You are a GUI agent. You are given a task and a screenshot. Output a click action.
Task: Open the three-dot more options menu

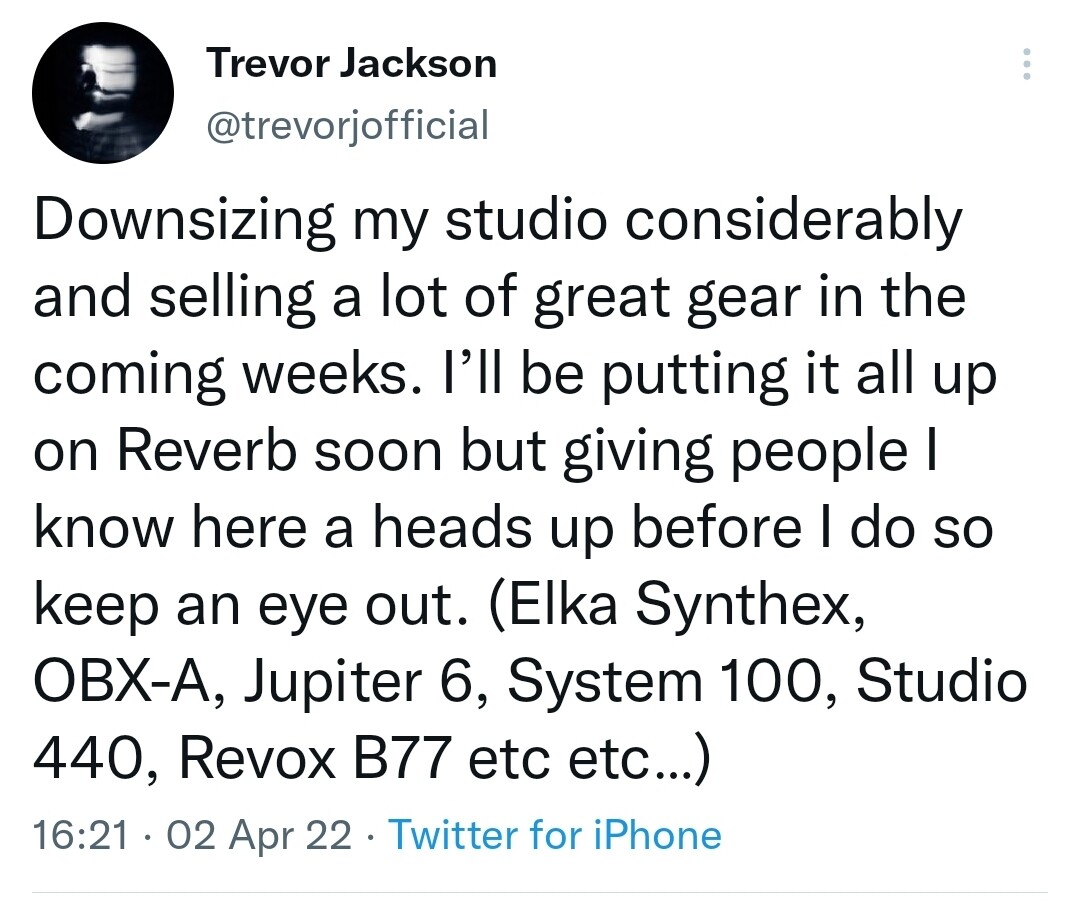pyautogui.click(x=1026, y=64)
